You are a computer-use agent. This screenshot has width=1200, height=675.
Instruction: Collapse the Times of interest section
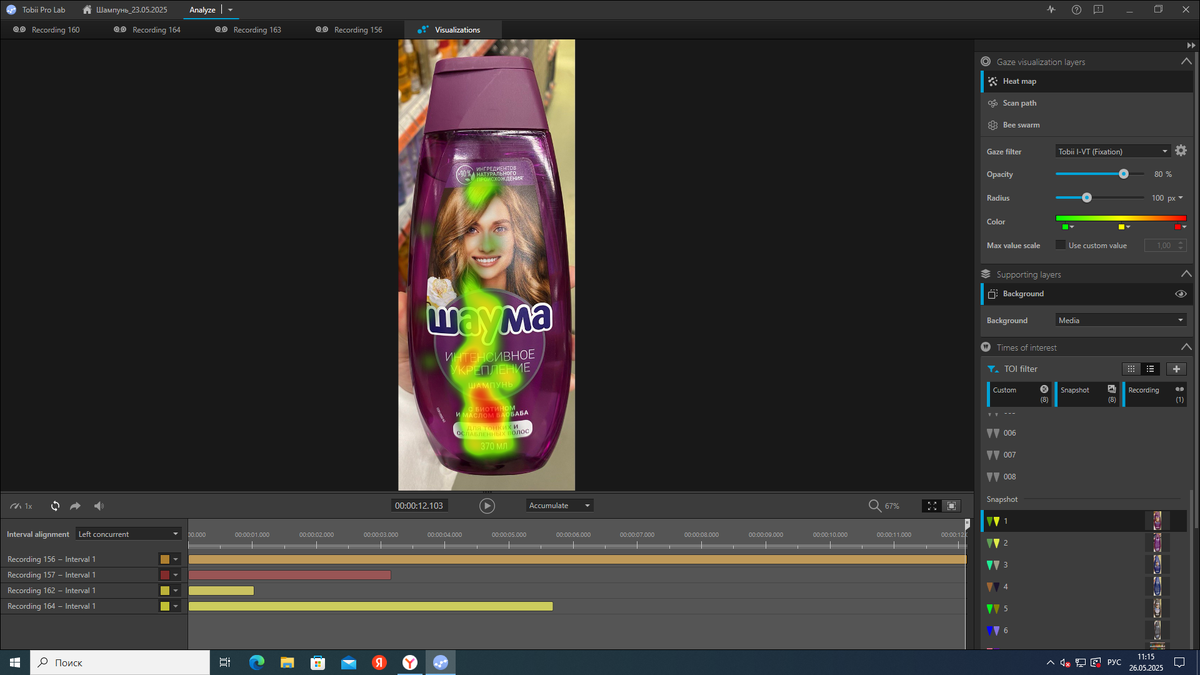click(1186, 347)
